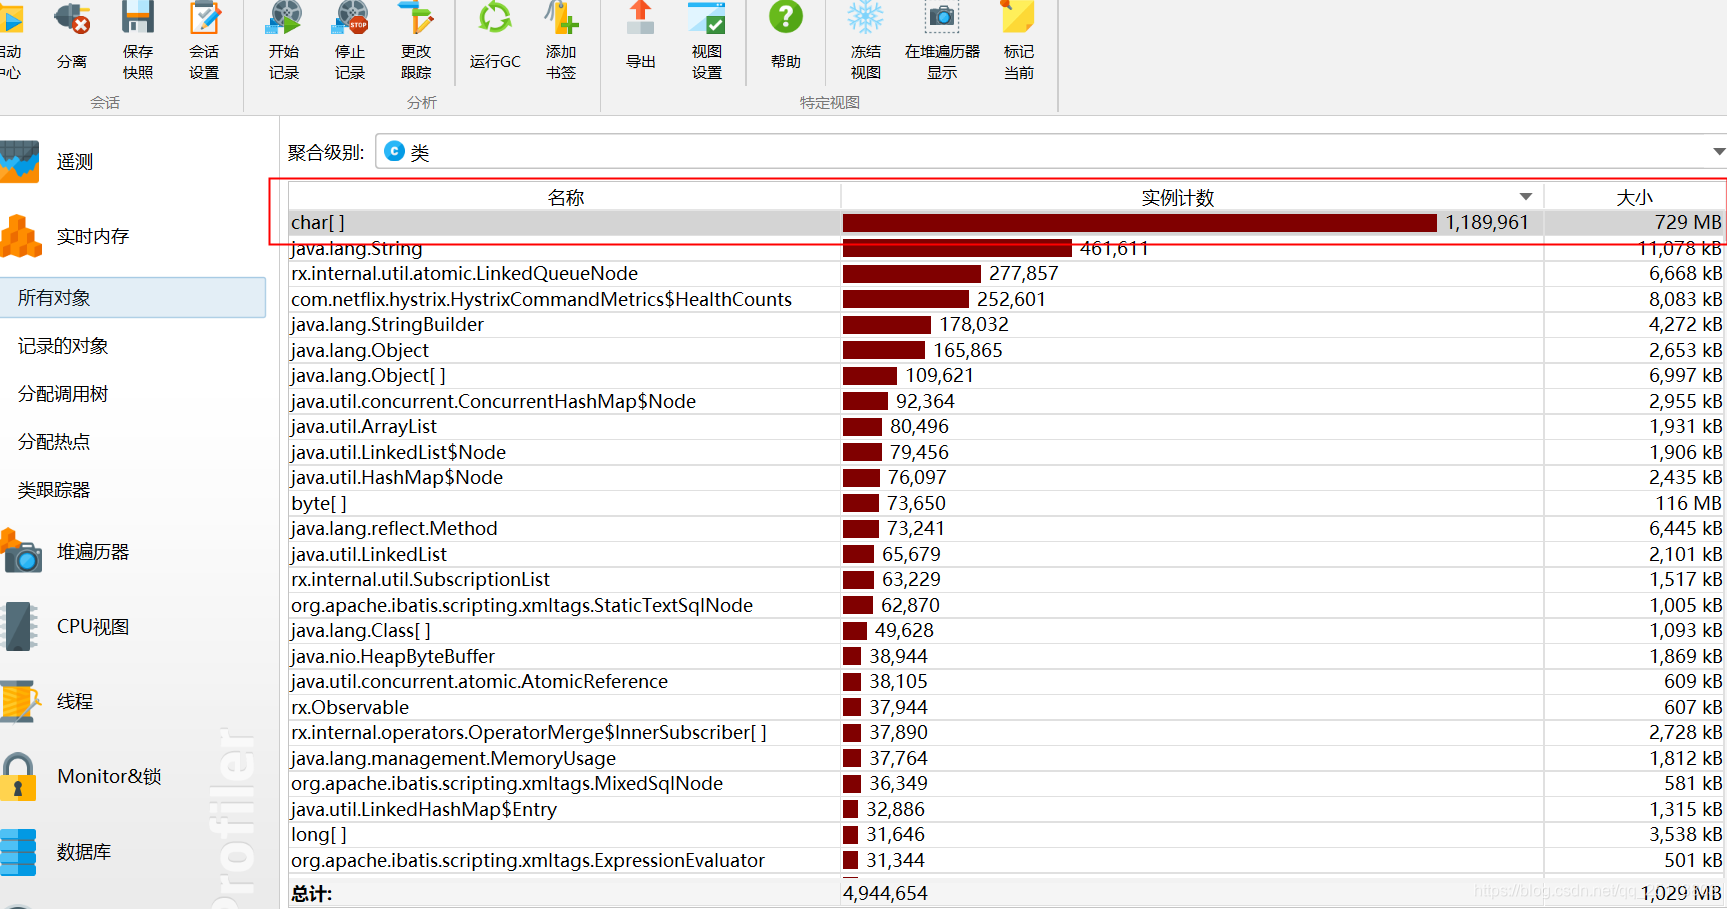Click 在堆遍历器显示 show in heap walker

[942, 18]
